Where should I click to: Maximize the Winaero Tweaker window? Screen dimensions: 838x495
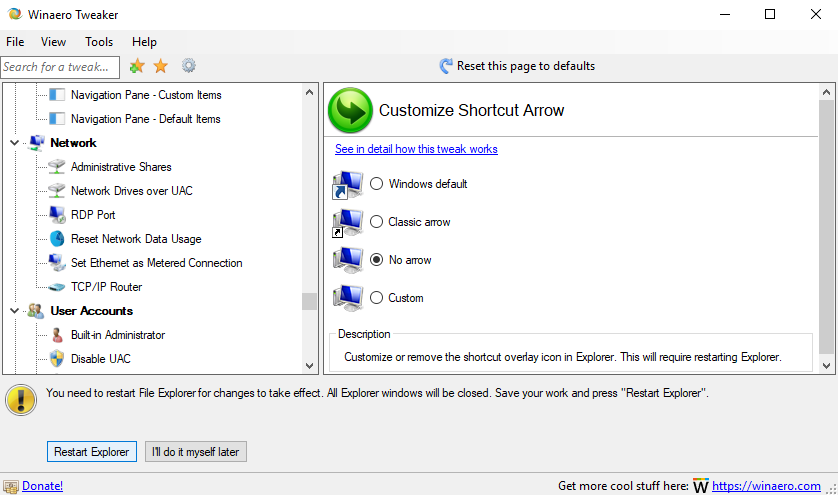click(770, 14)
